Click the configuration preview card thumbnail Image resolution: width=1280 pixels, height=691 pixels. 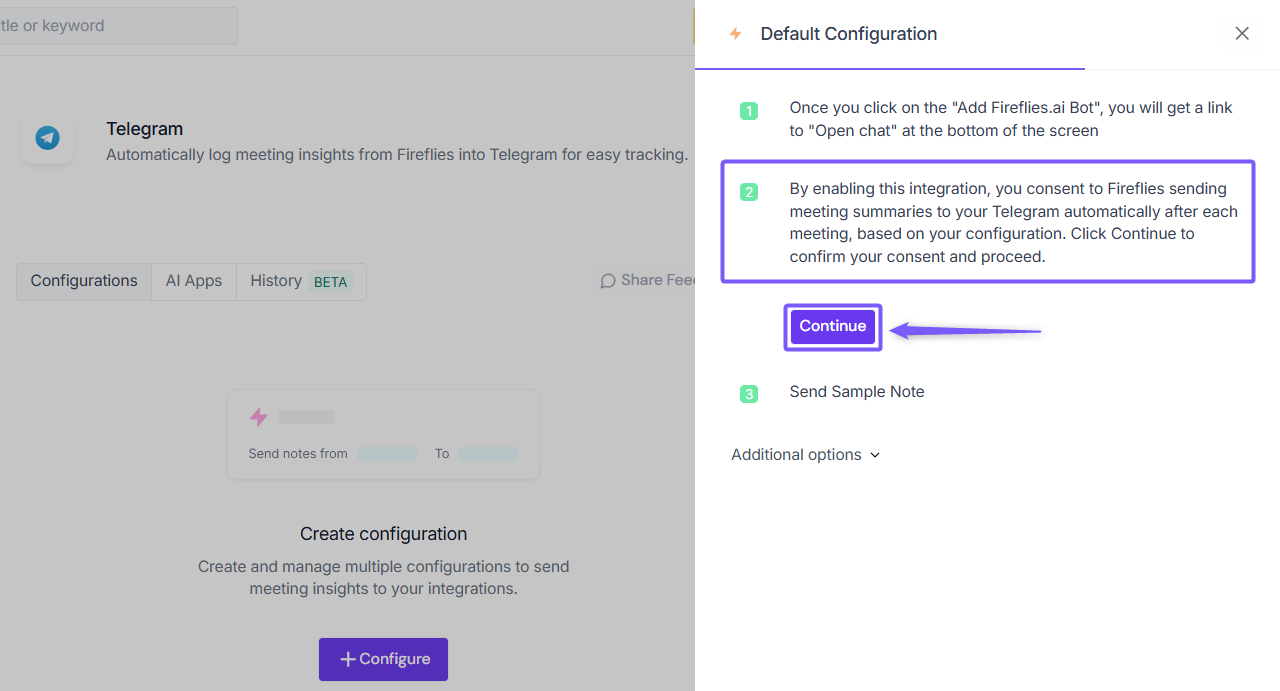[x=383, y=434]
